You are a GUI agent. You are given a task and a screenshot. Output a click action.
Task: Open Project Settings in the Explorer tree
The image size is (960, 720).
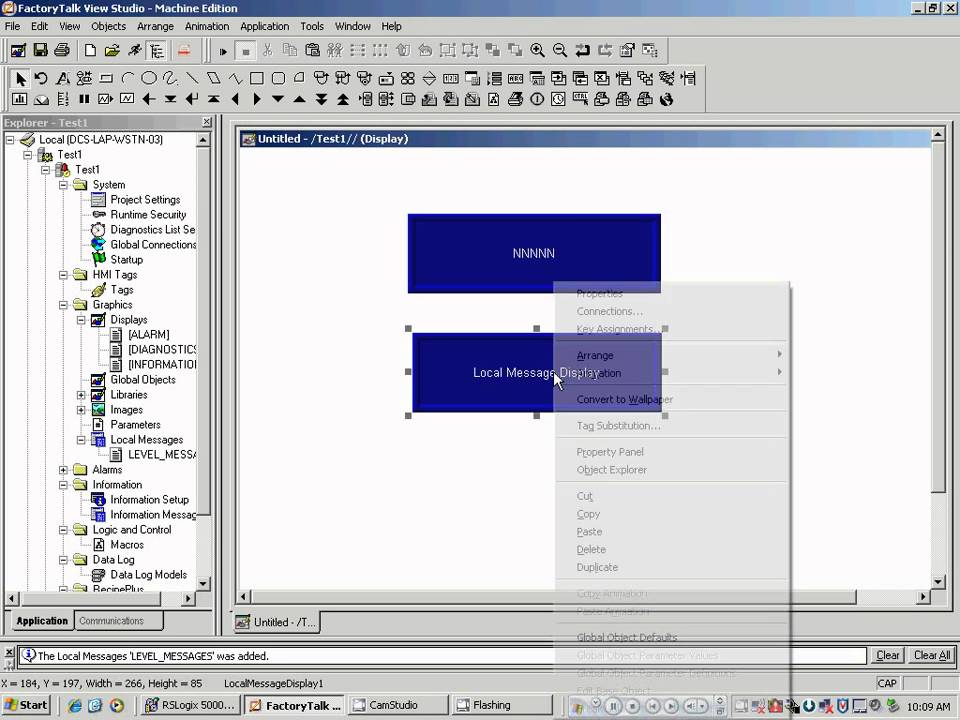[145, 200]
